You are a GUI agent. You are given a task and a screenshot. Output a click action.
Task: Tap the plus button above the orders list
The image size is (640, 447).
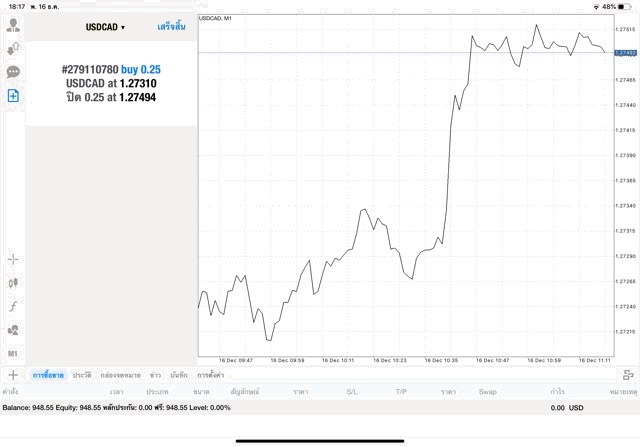pos(13,374)
